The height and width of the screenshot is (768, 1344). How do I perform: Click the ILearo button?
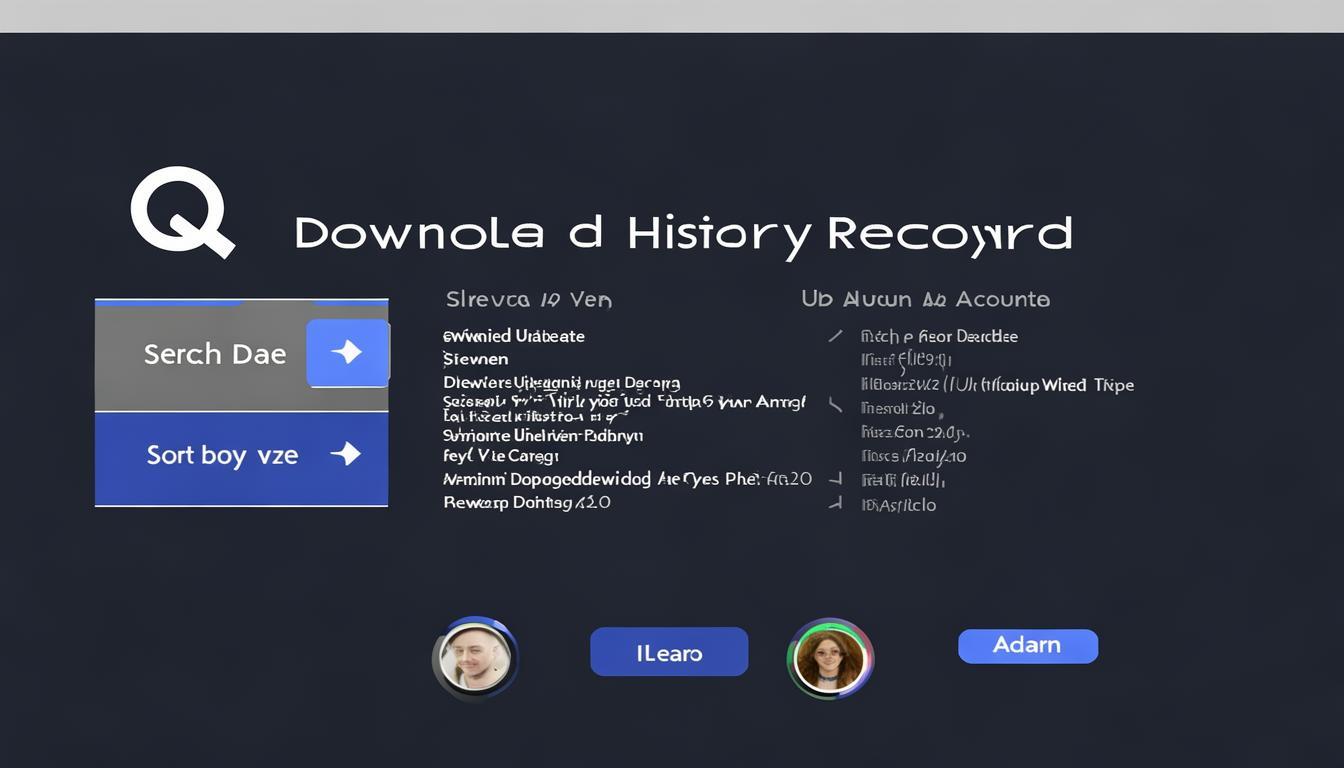click(669, 653)
